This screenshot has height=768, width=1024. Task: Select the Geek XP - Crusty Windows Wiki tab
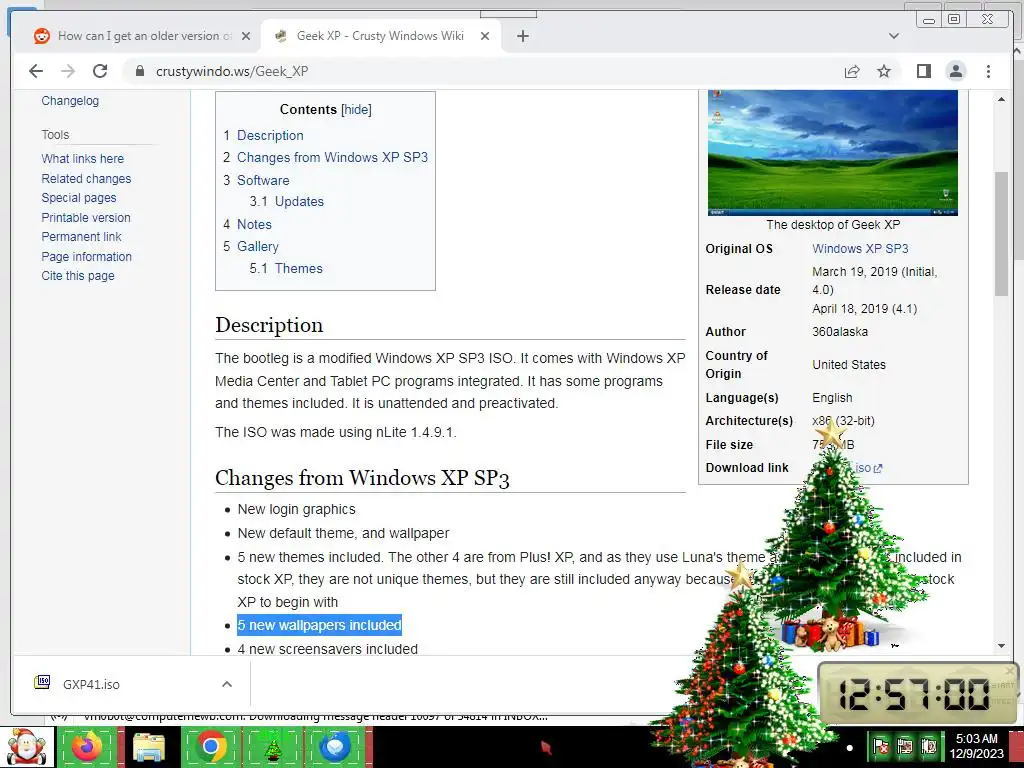click(380, 36)
